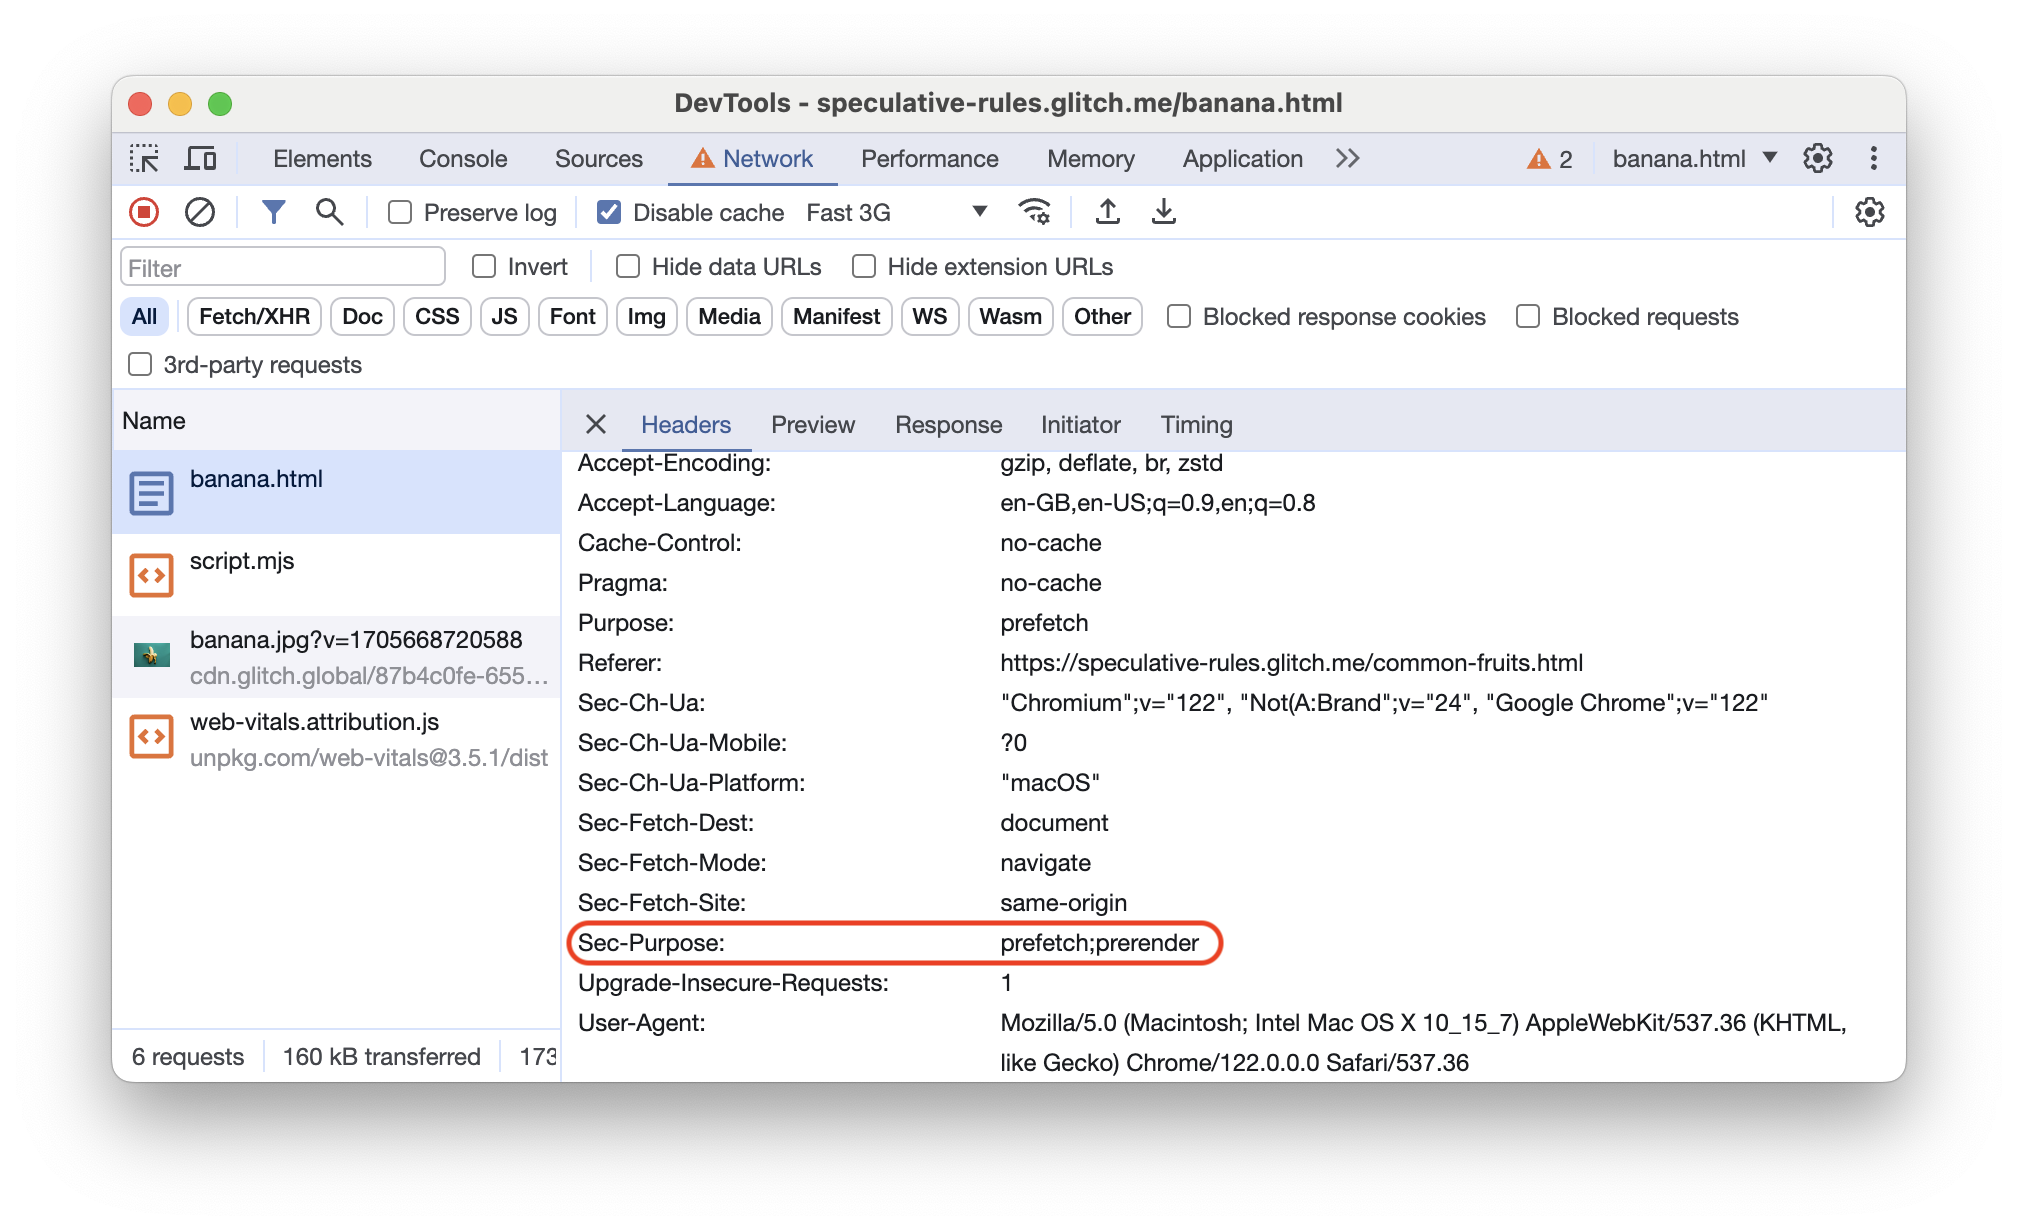Click the DevTools settings gear icon
The width and height of the screenshot is (2018, 1230).
click(1818, 159)
